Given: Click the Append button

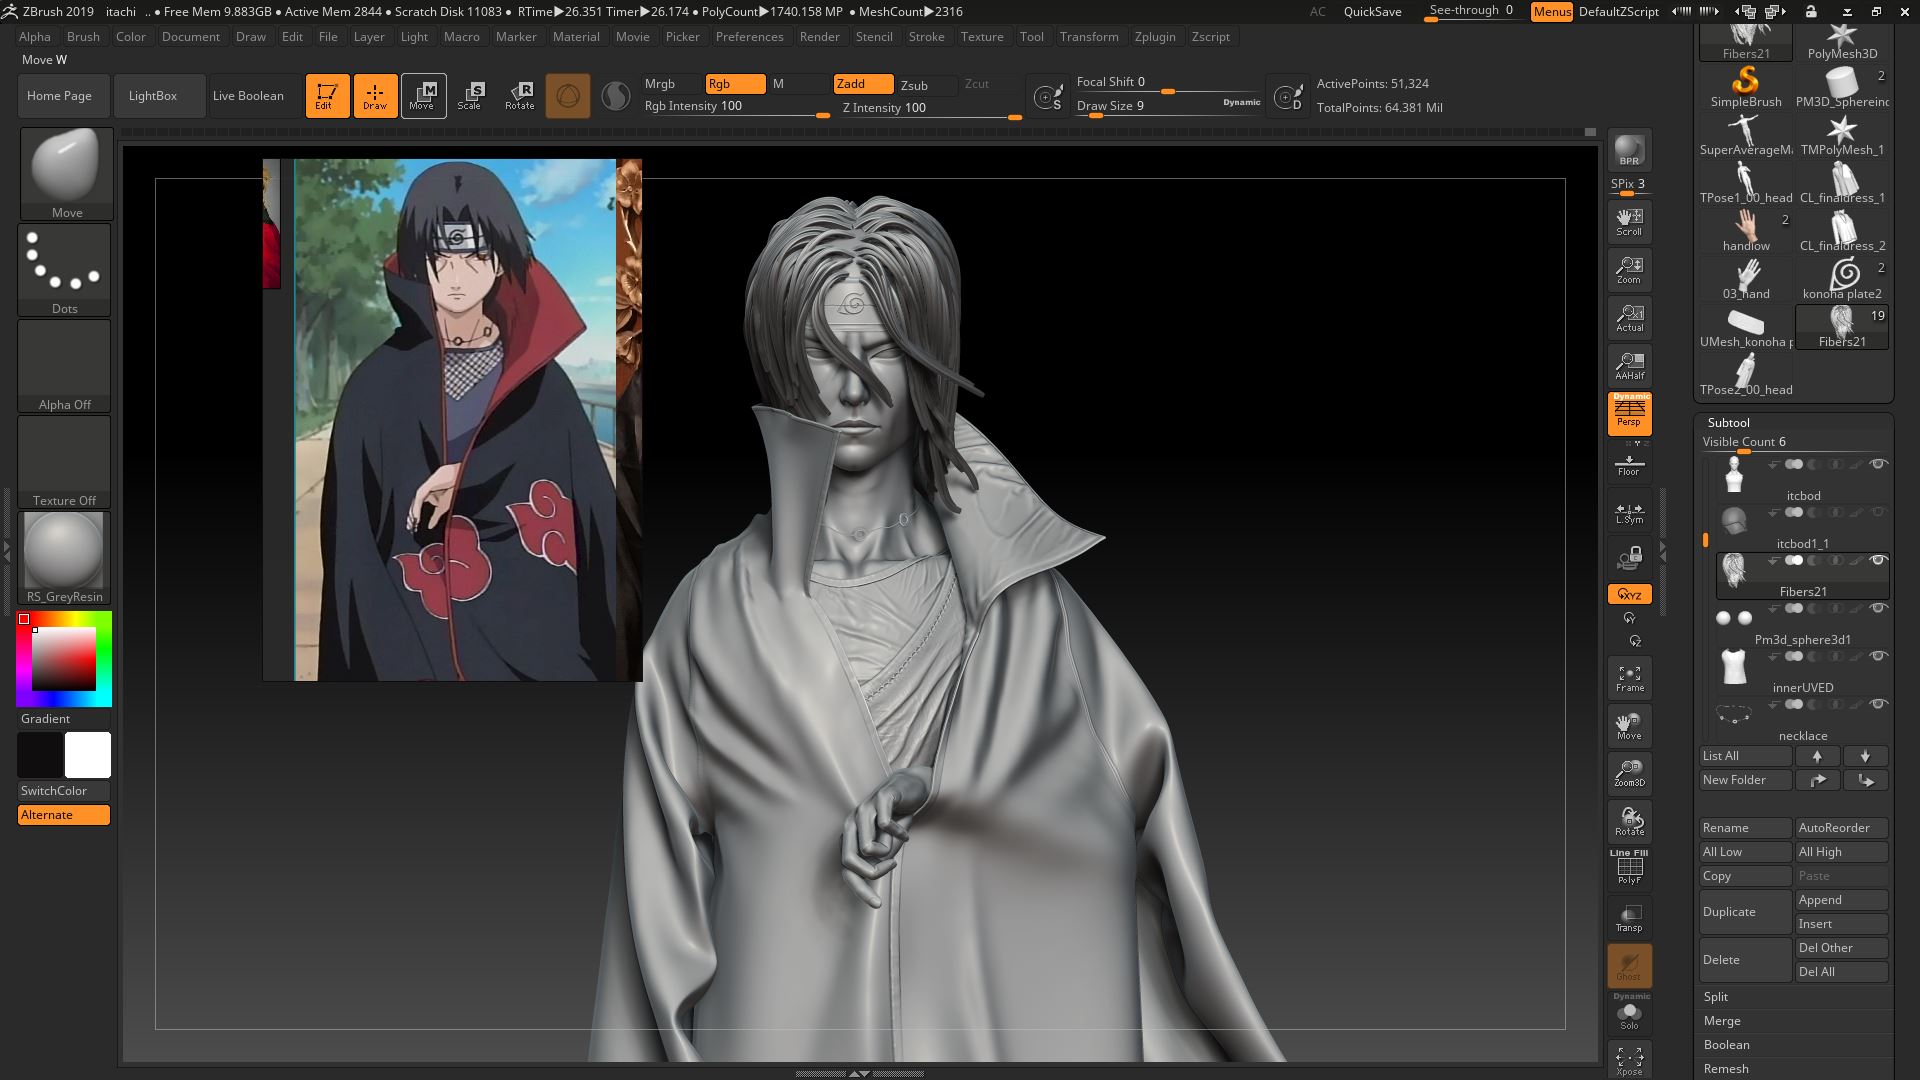Looking at the screenshot, I should 1841,900.
